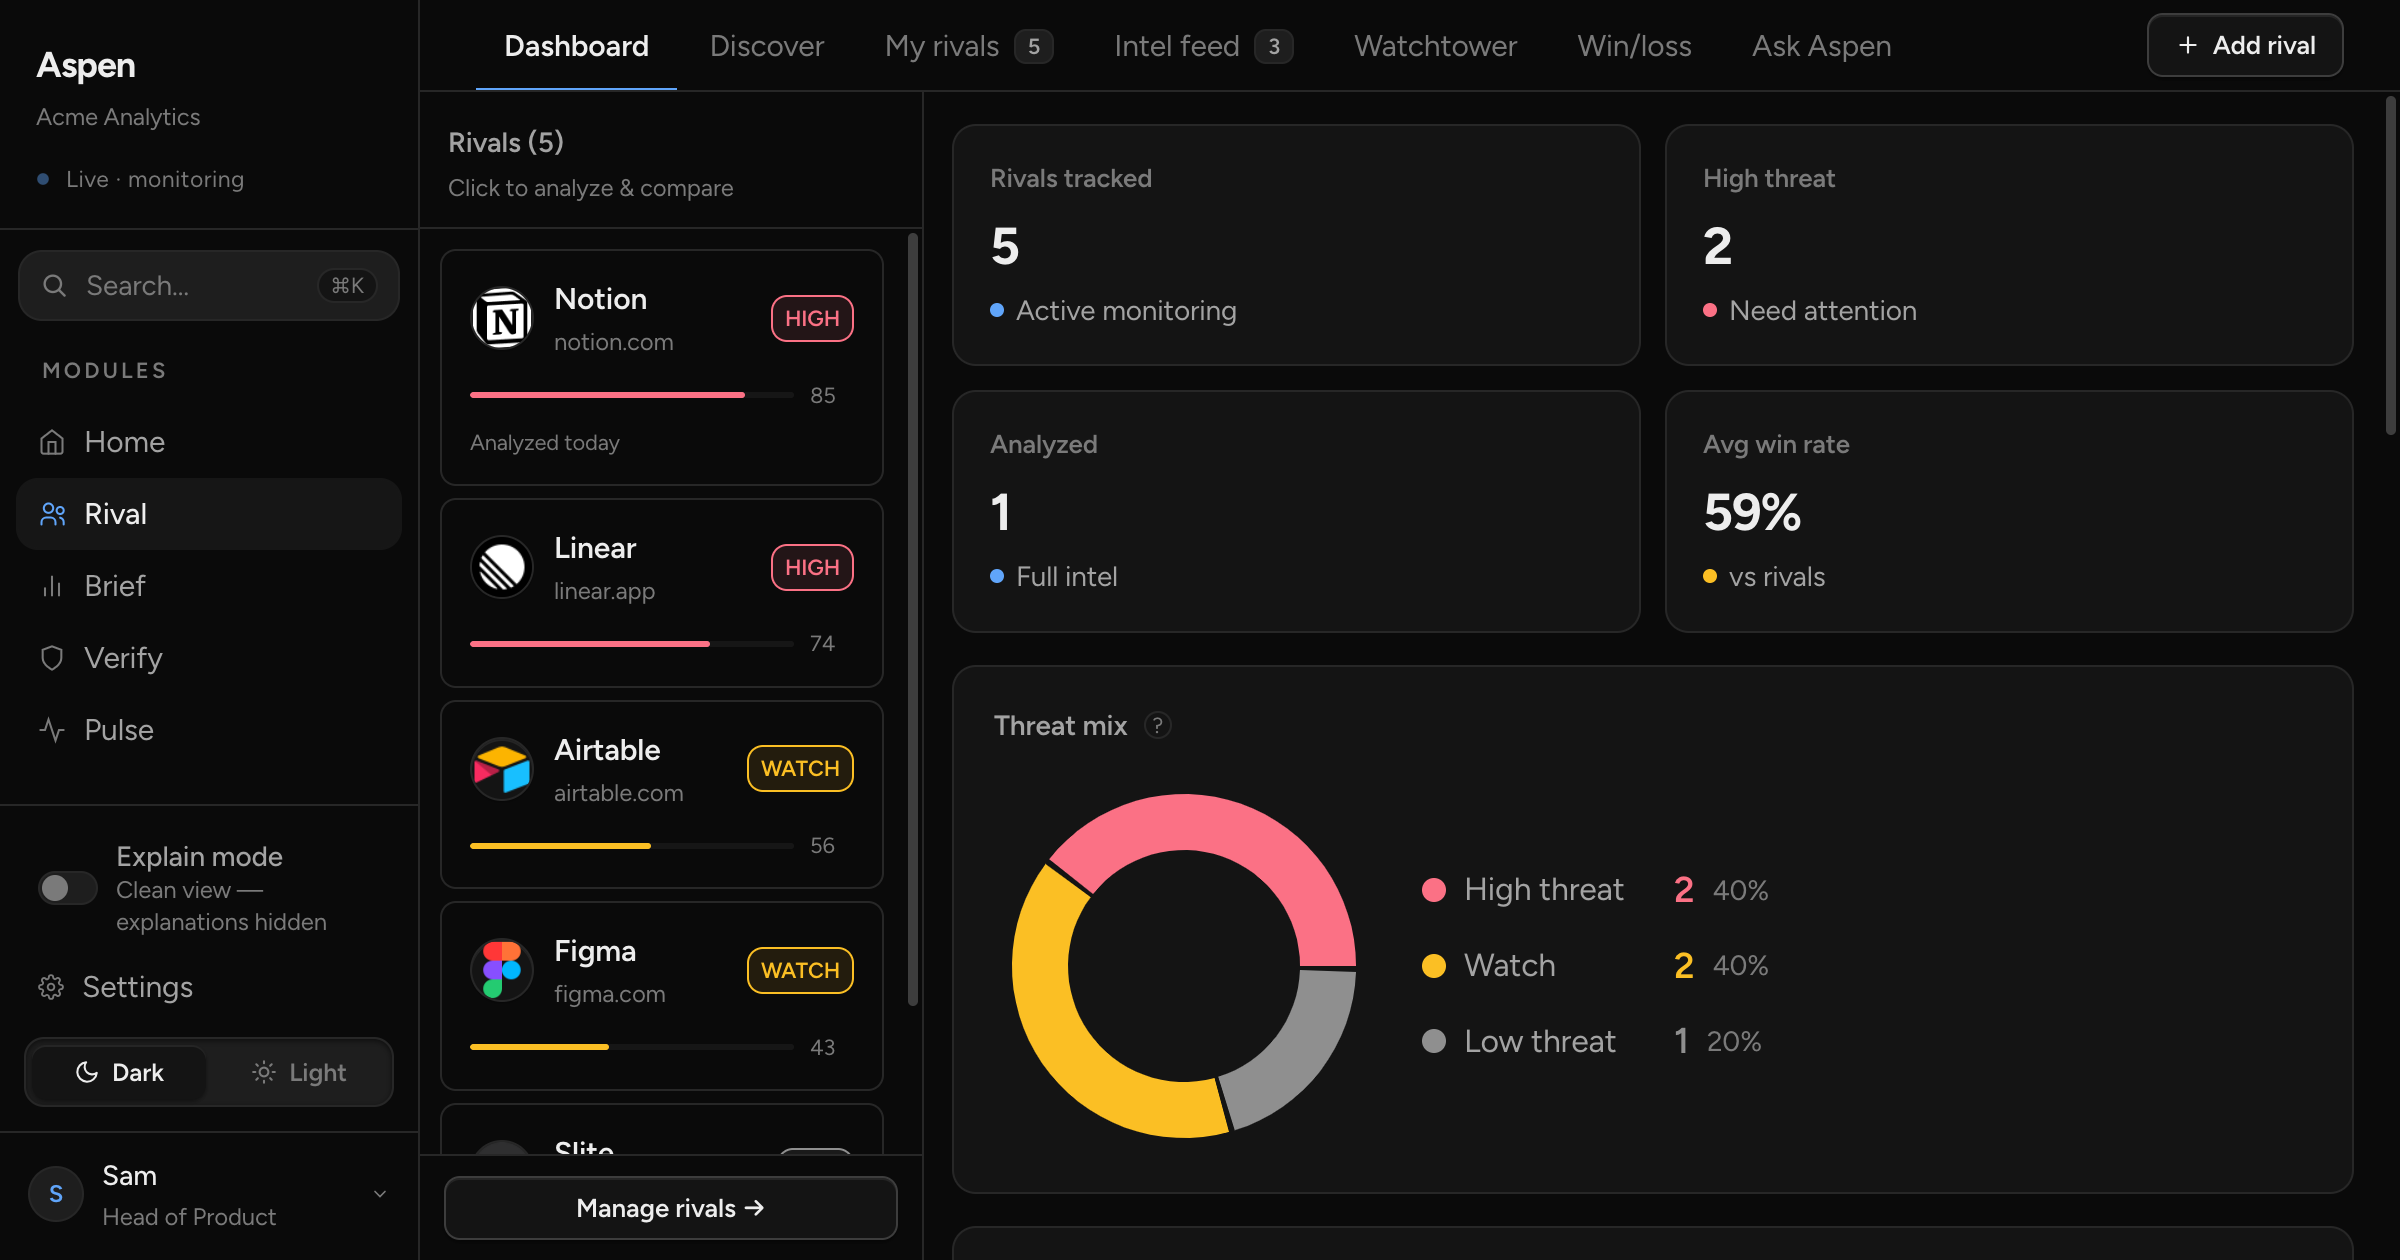Click the Aspen app title
The image size is (2400, 1260).
[86, 65]
